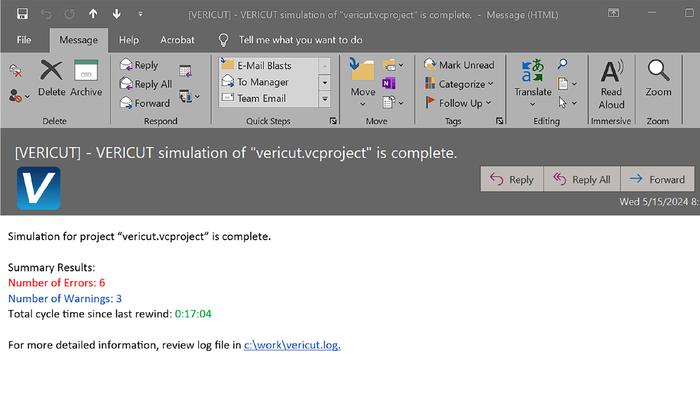
Task: Click the Tell me what you want to do box
Action: pos(300,40)
